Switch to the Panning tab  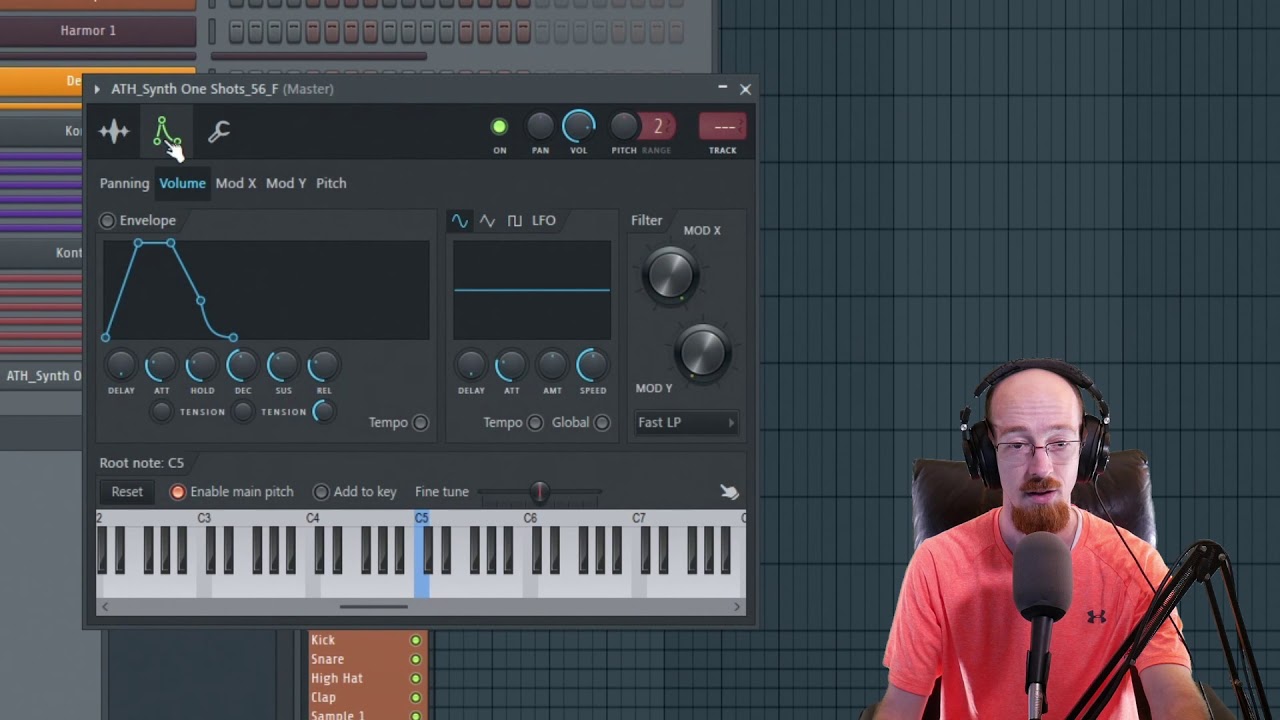(124, 183)
